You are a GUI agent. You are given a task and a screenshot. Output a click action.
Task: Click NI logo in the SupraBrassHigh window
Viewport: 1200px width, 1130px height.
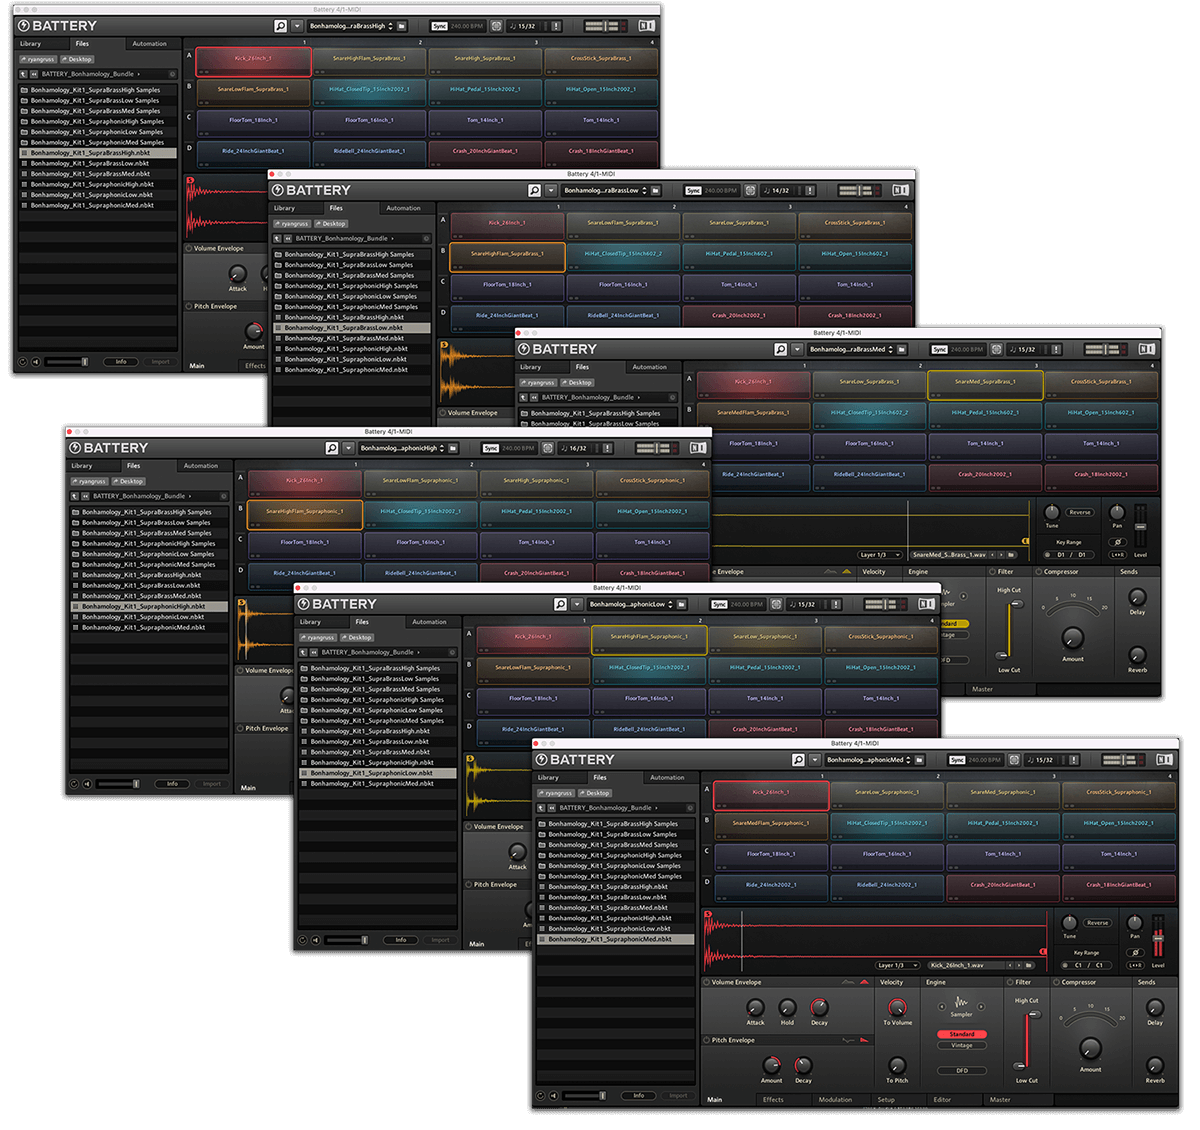646,25
